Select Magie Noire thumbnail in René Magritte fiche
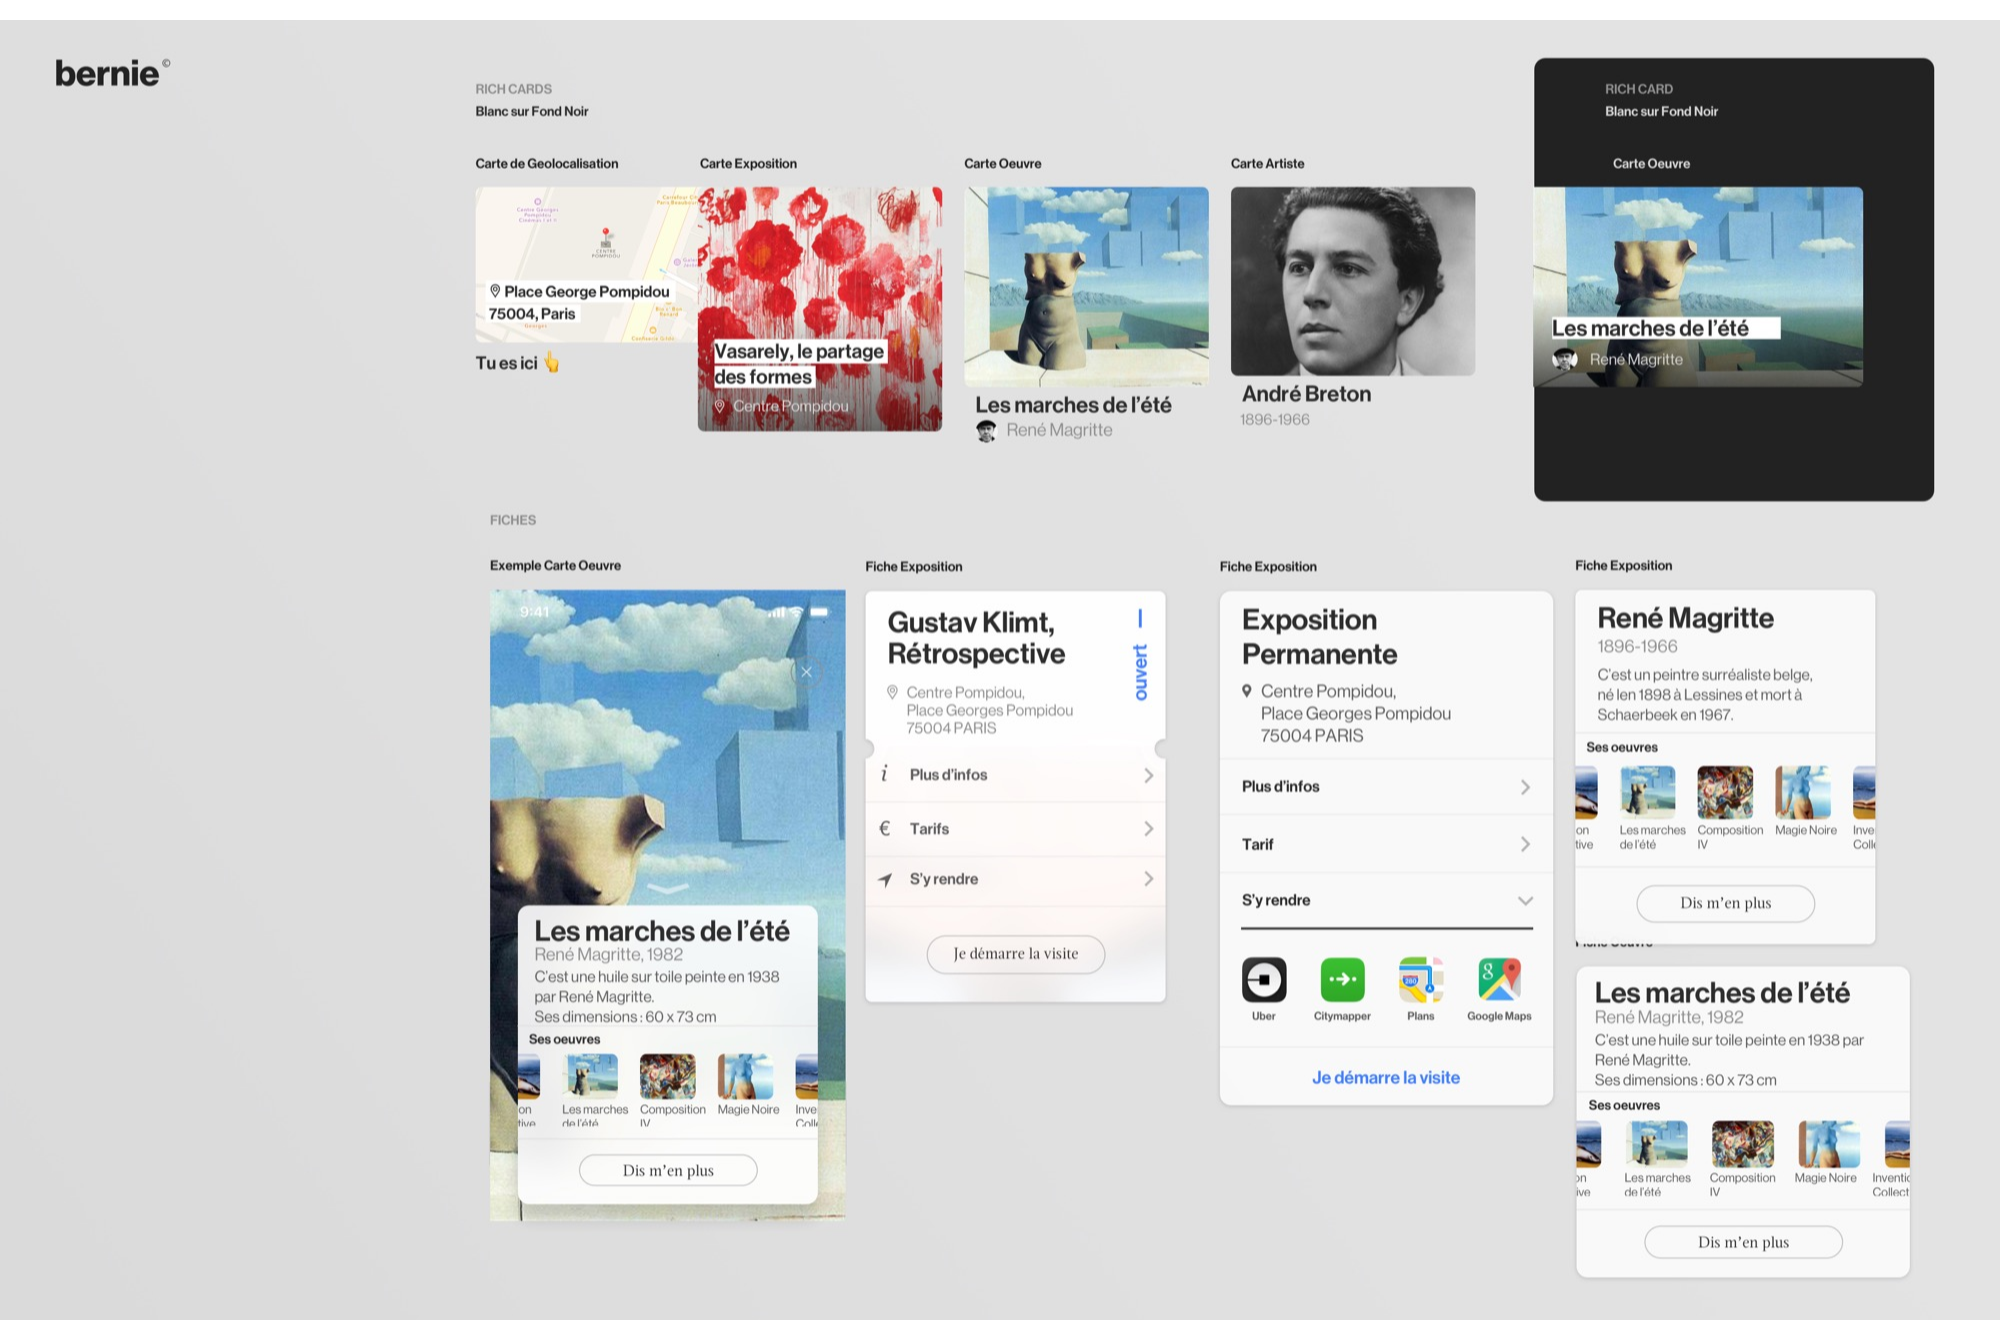2000x1340 pixels. coord(1803,793)
